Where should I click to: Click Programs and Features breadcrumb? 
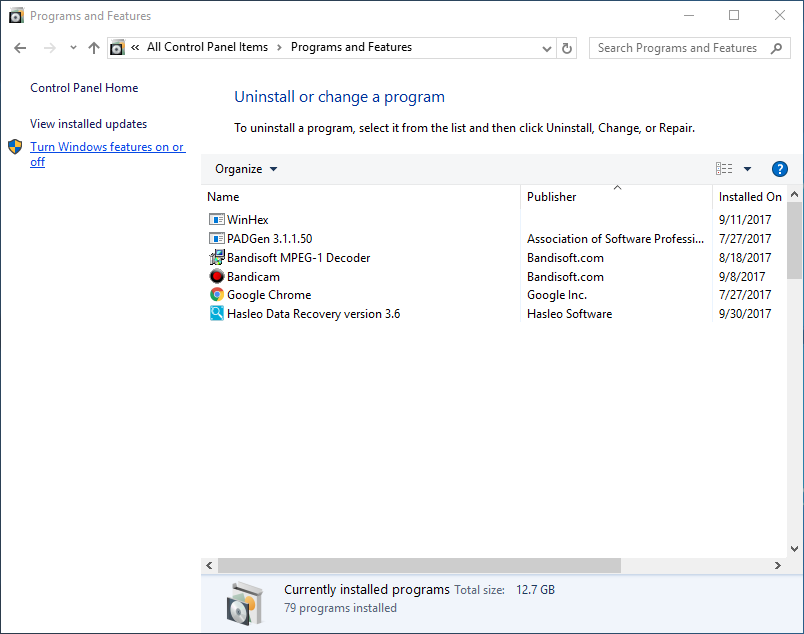click(351, 47)
